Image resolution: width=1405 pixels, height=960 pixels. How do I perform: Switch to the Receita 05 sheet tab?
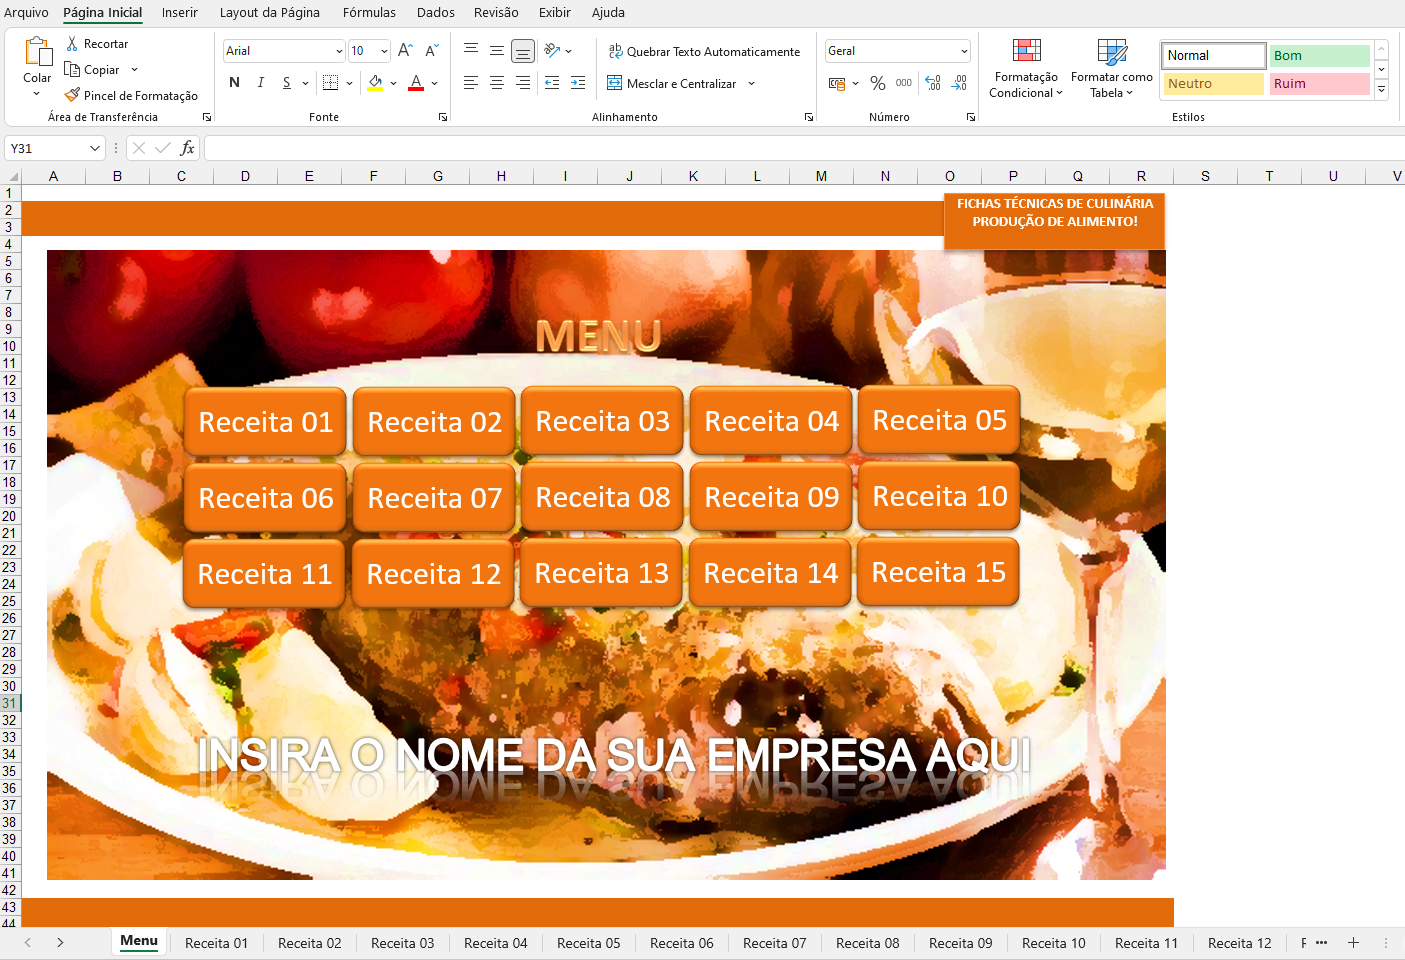[588, 943]
